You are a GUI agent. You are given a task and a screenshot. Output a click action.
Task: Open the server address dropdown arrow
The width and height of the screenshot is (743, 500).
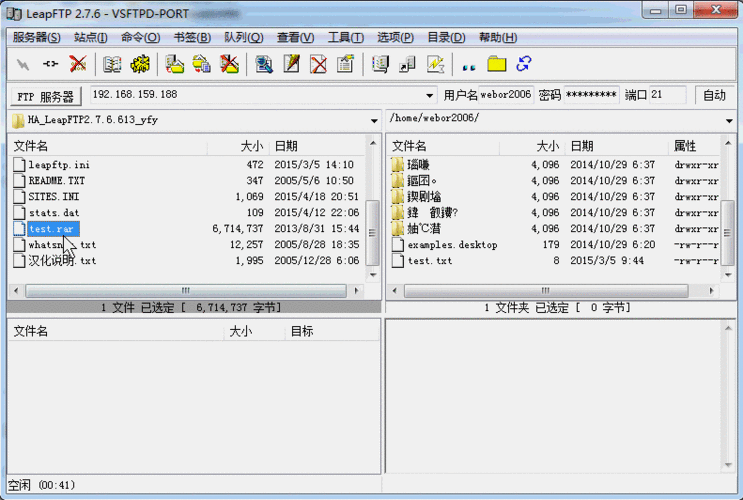429,95
